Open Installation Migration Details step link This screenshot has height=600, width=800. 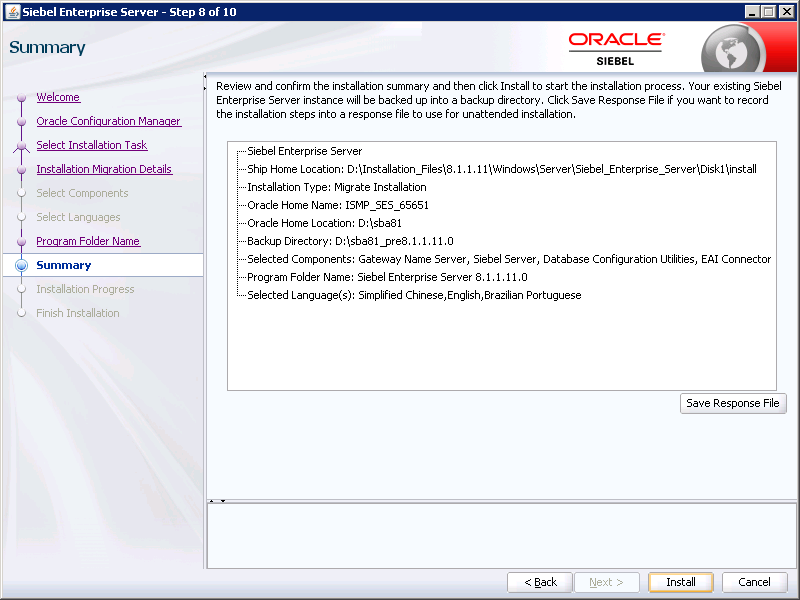[104, 169]
